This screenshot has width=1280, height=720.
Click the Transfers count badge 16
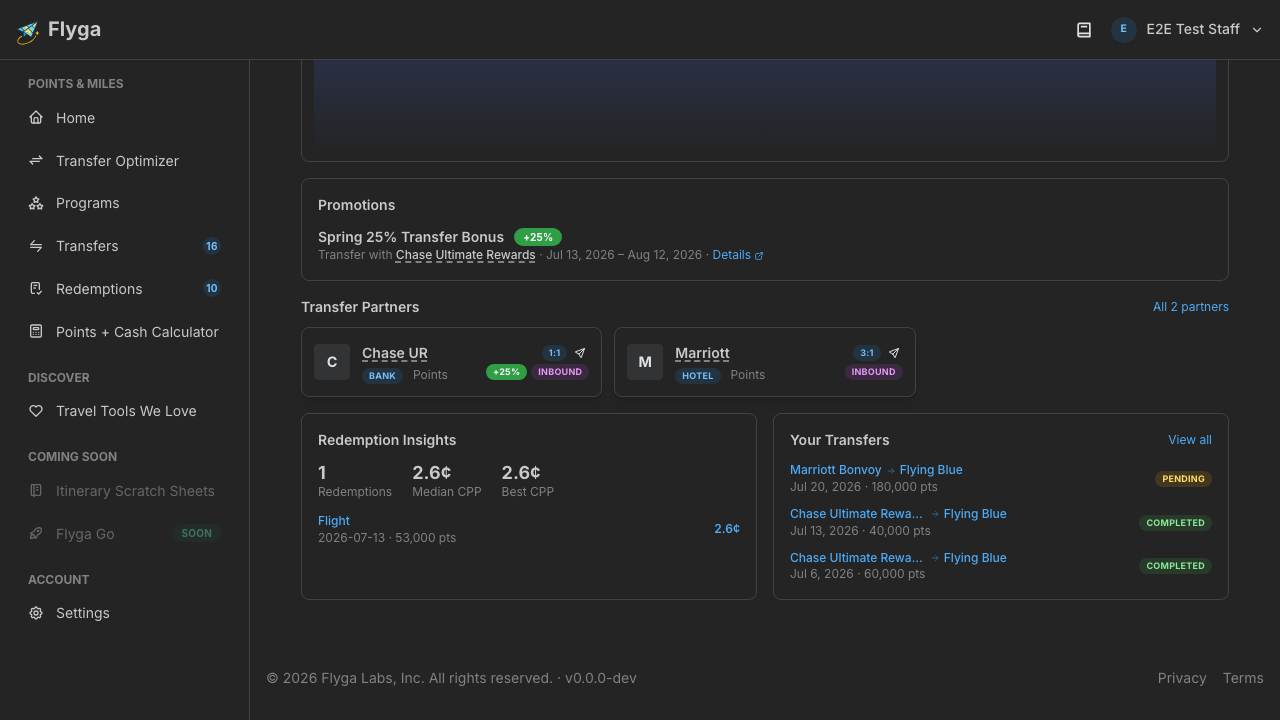tap(212, 246)
